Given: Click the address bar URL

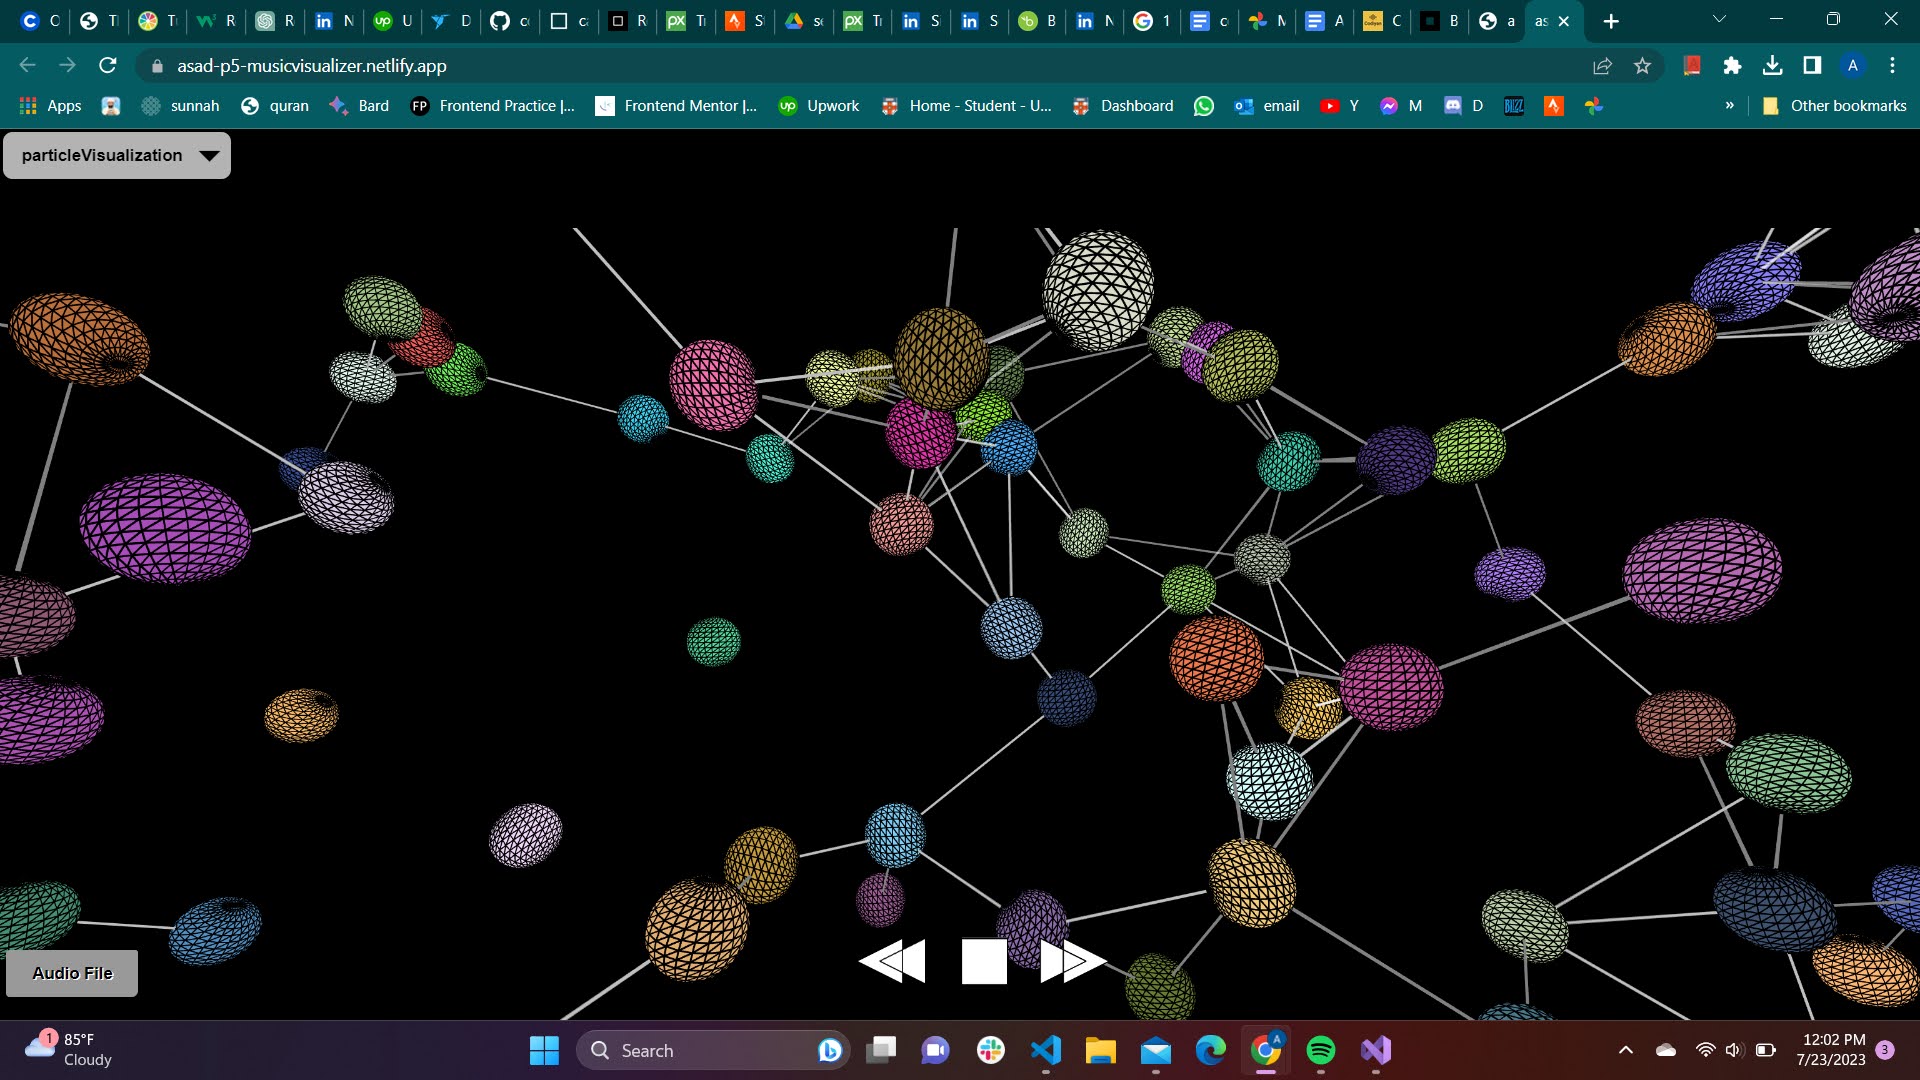Looking at the screenshot, I should 312,66.
